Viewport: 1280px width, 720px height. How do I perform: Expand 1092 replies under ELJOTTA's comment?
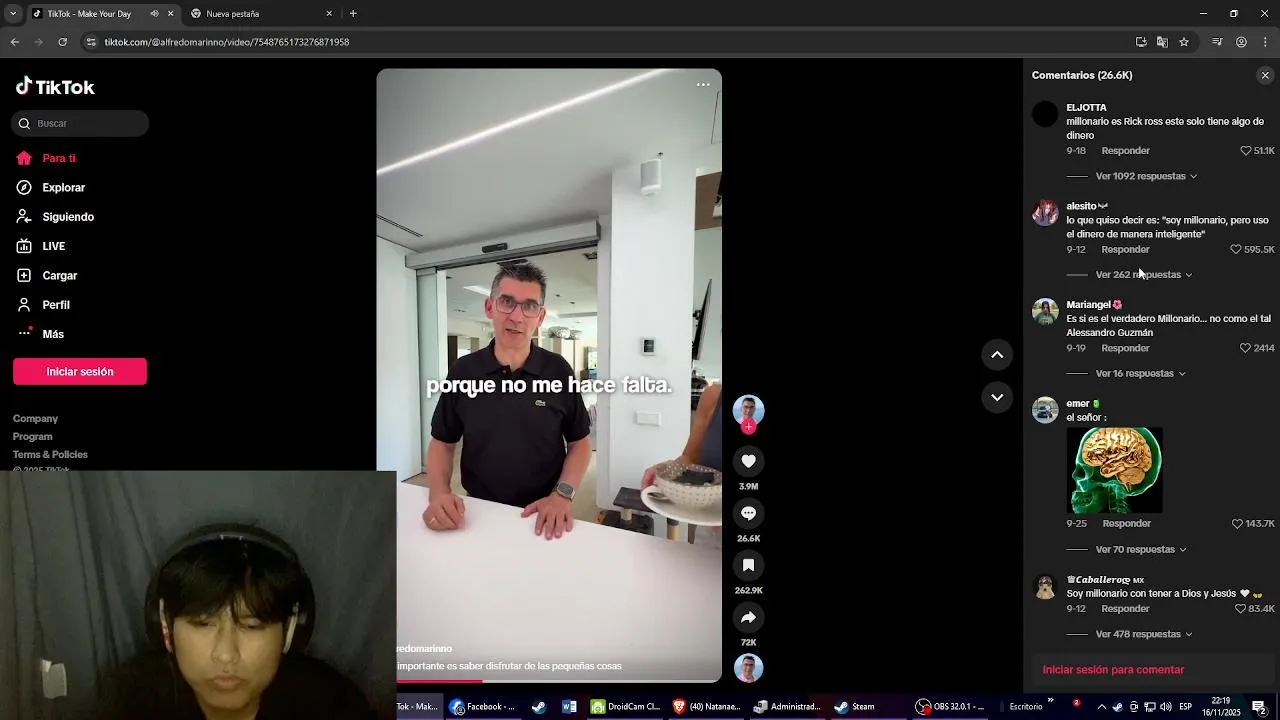tap(1146, 176)
